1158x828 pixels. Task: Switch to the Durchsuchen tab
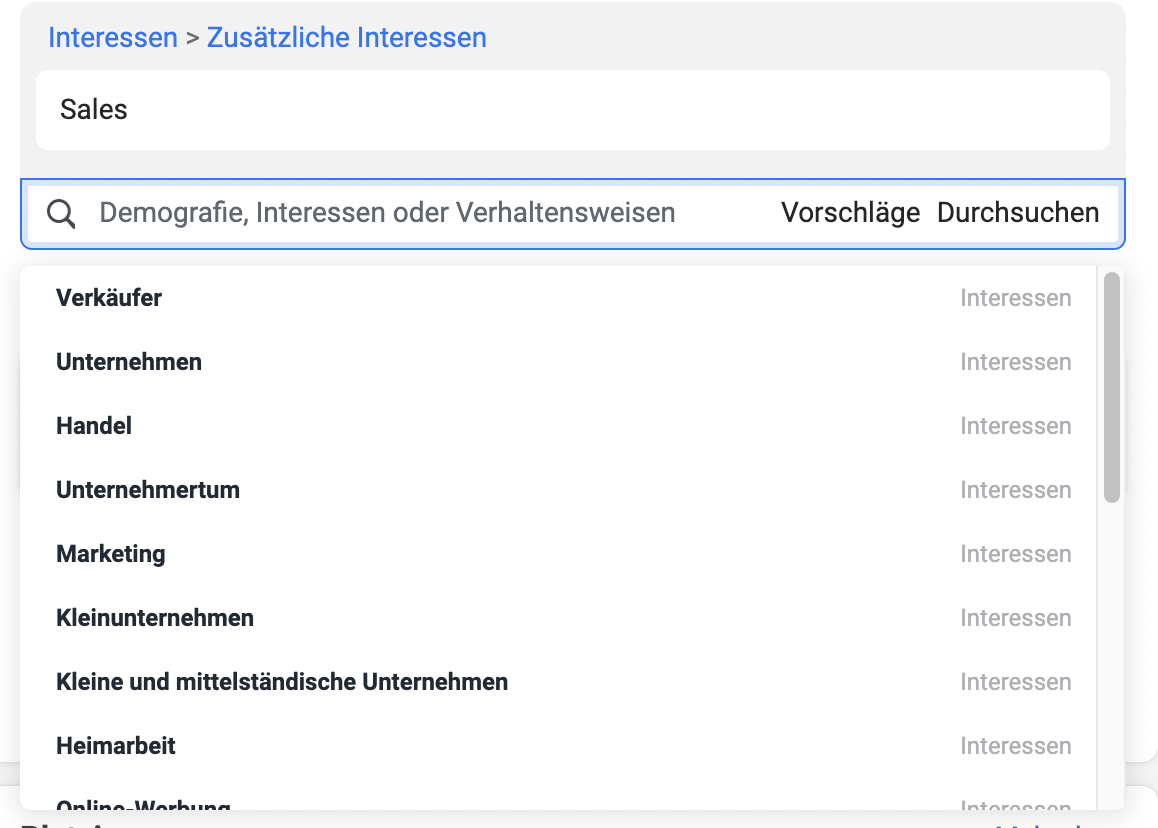[1017, 213]
